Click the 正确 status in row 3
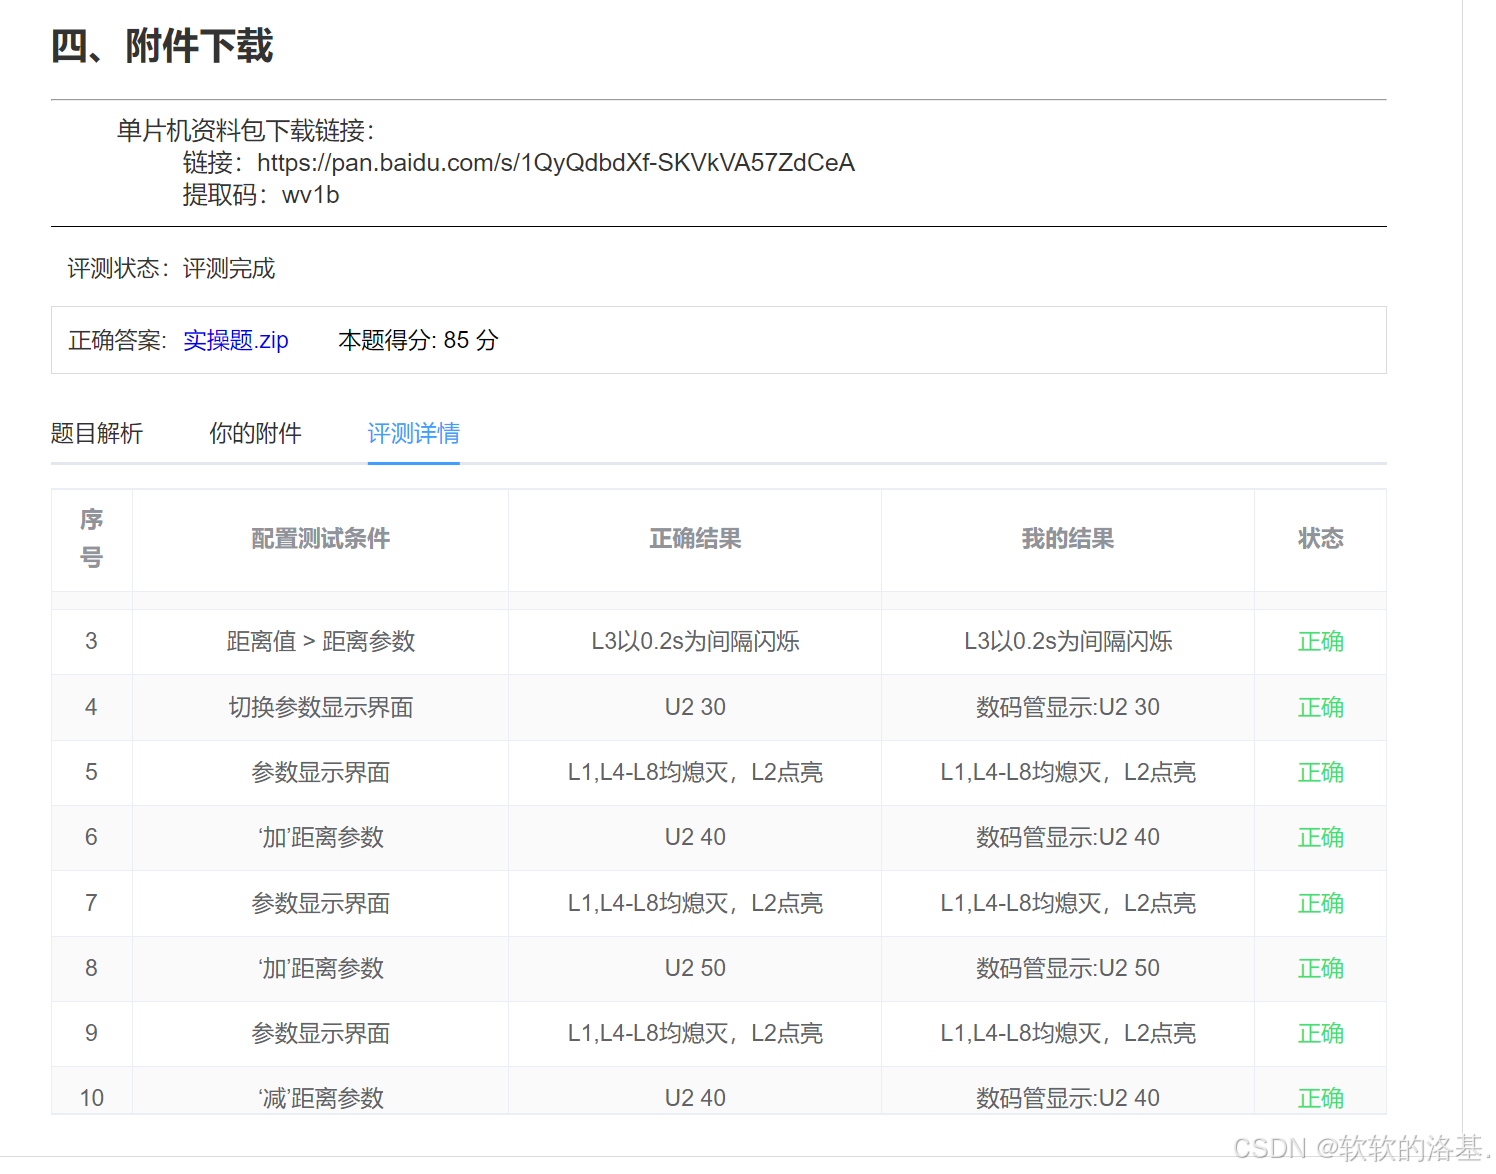Image resolution: width=1496 pixels, height=1174 pixels. click(1320, 642)
